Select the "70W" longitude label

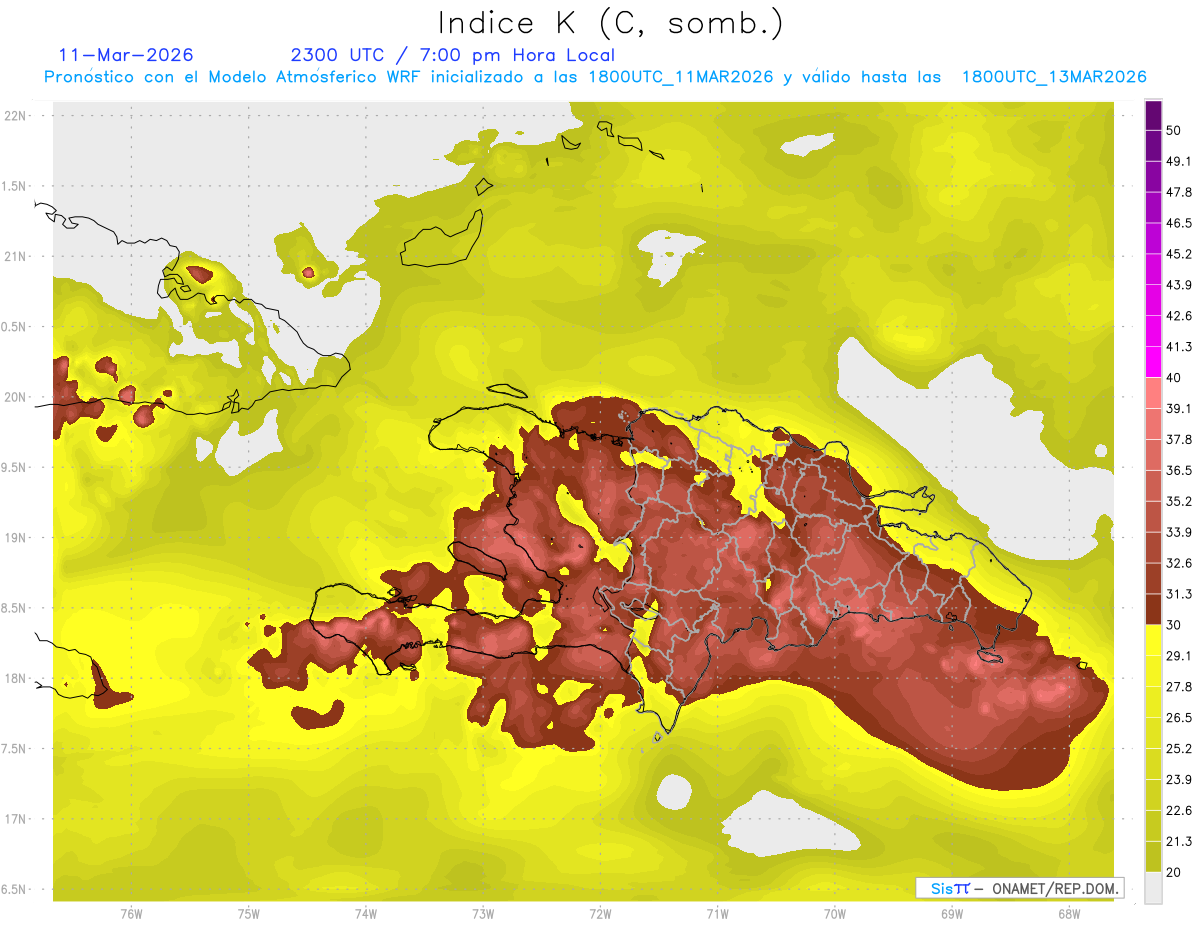click(835, 914)
